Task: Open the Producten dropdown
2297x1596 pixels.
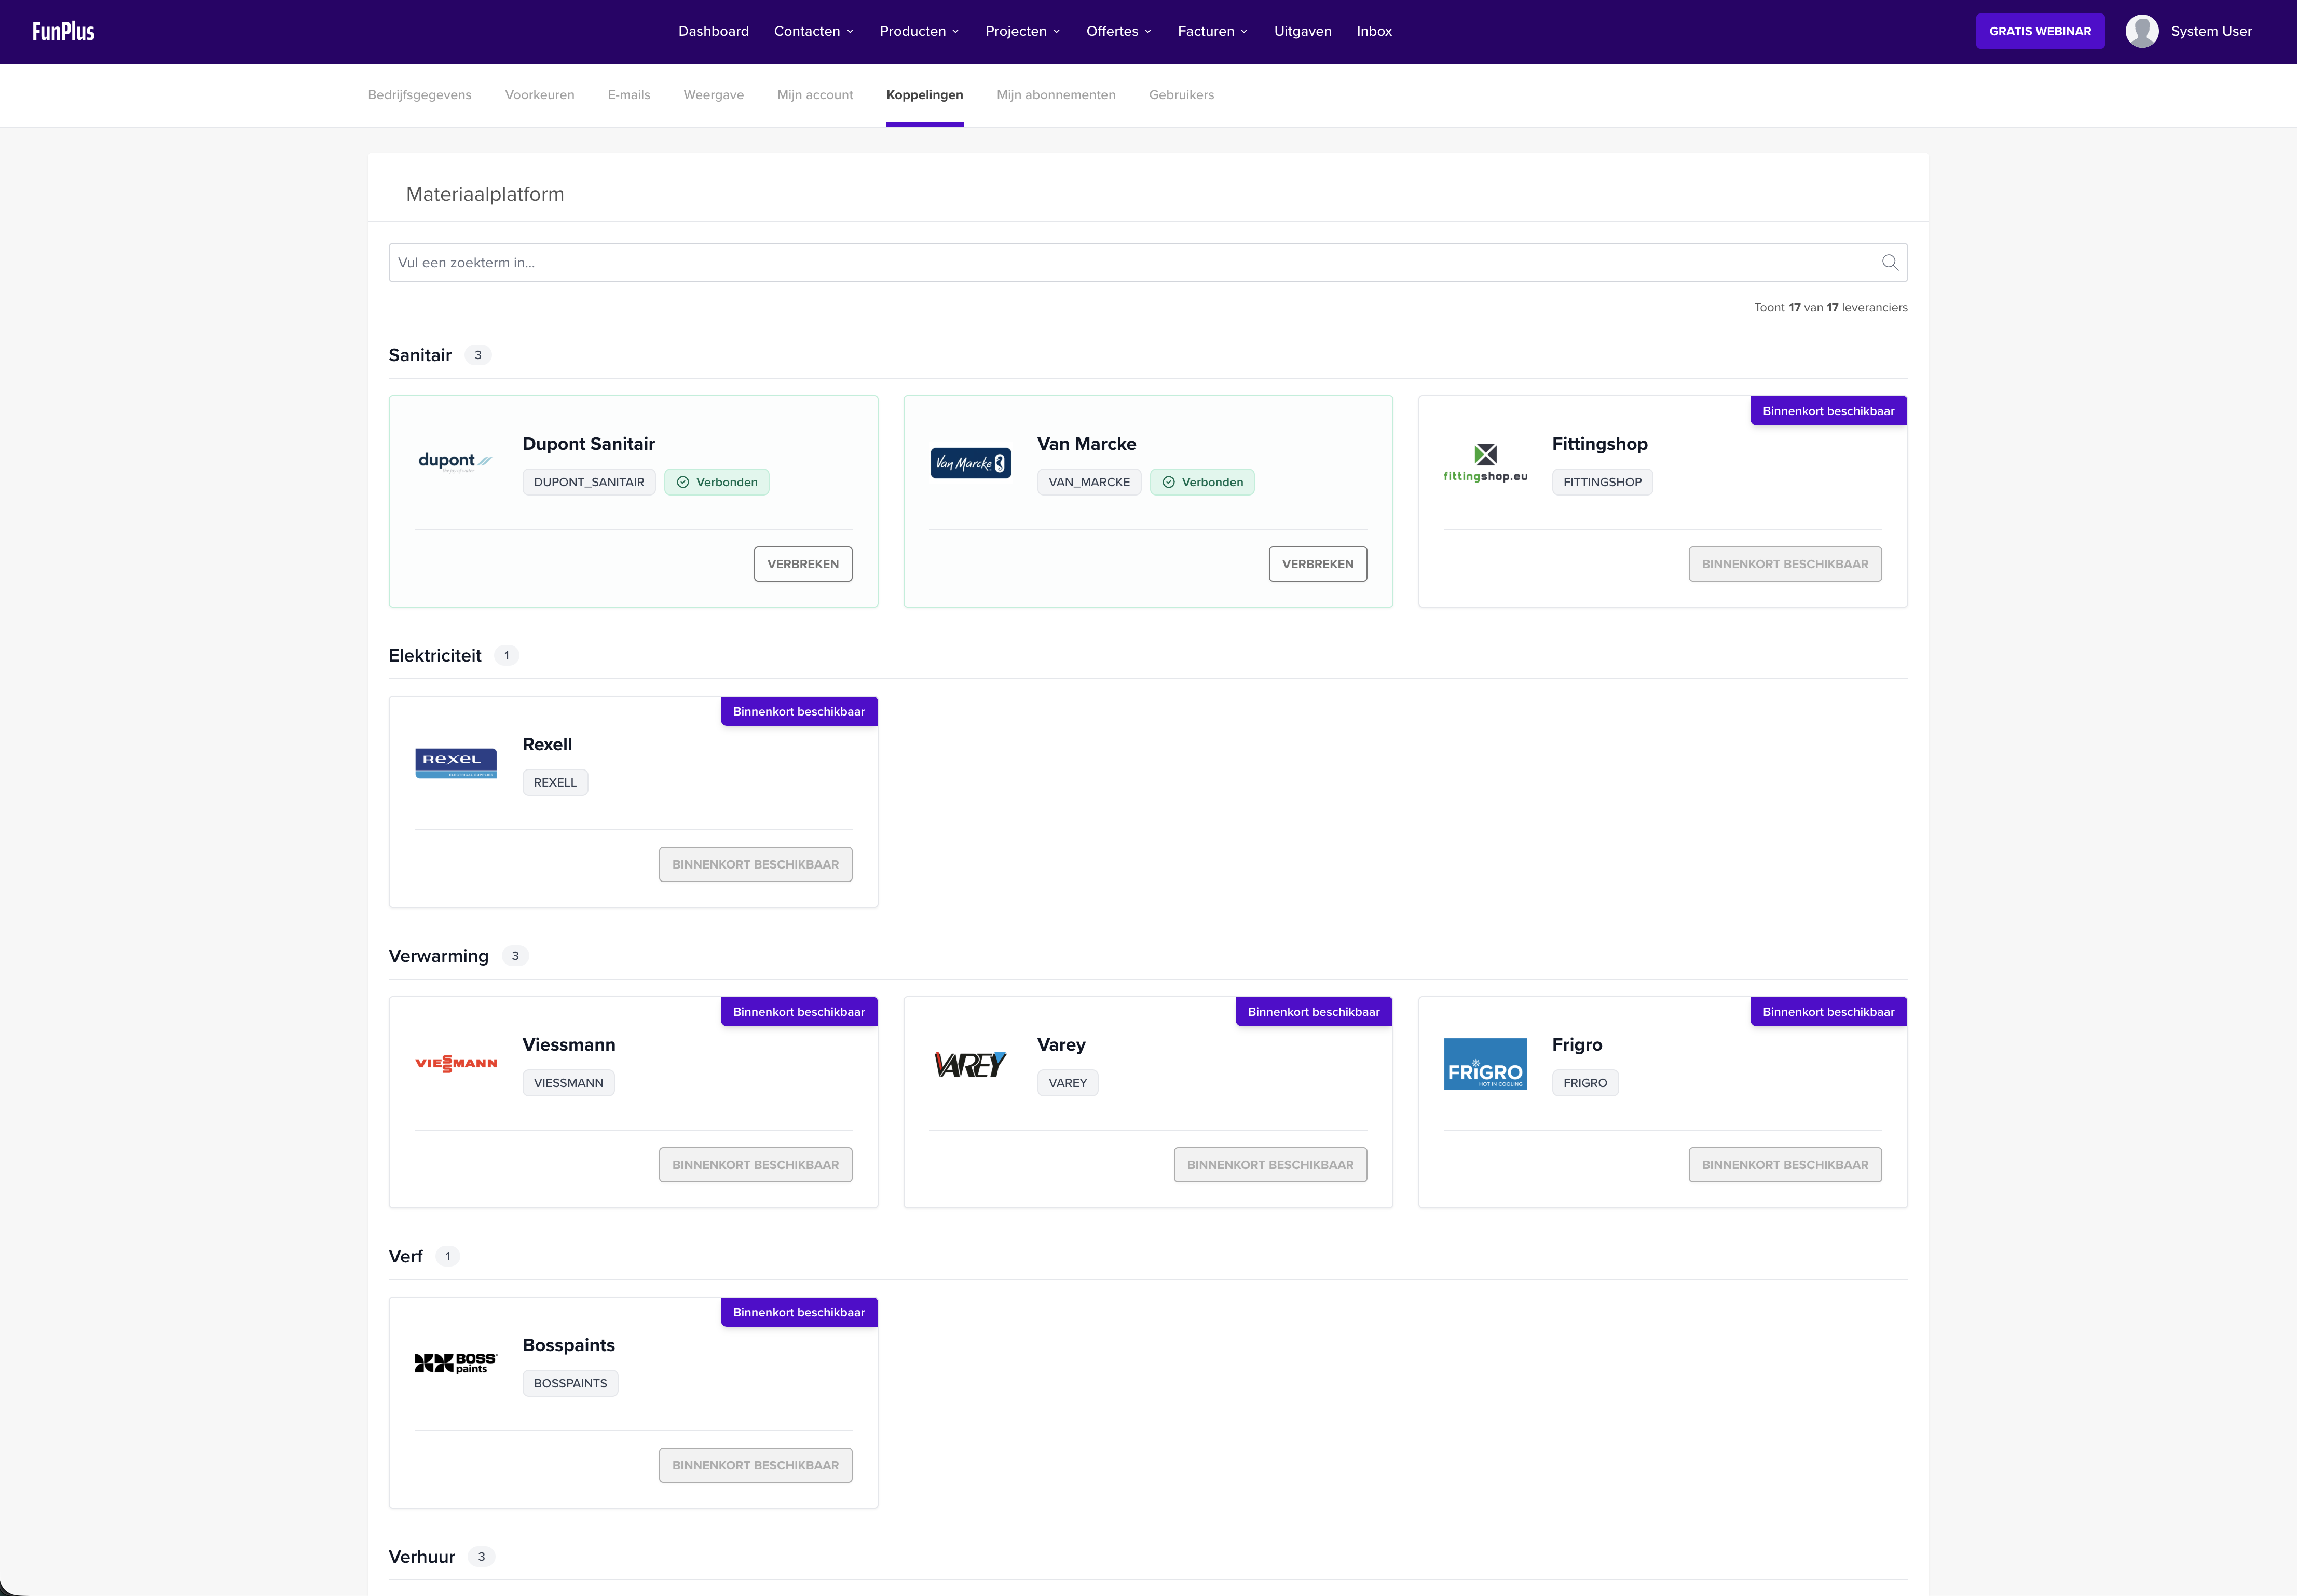Action: coord(919,31)
